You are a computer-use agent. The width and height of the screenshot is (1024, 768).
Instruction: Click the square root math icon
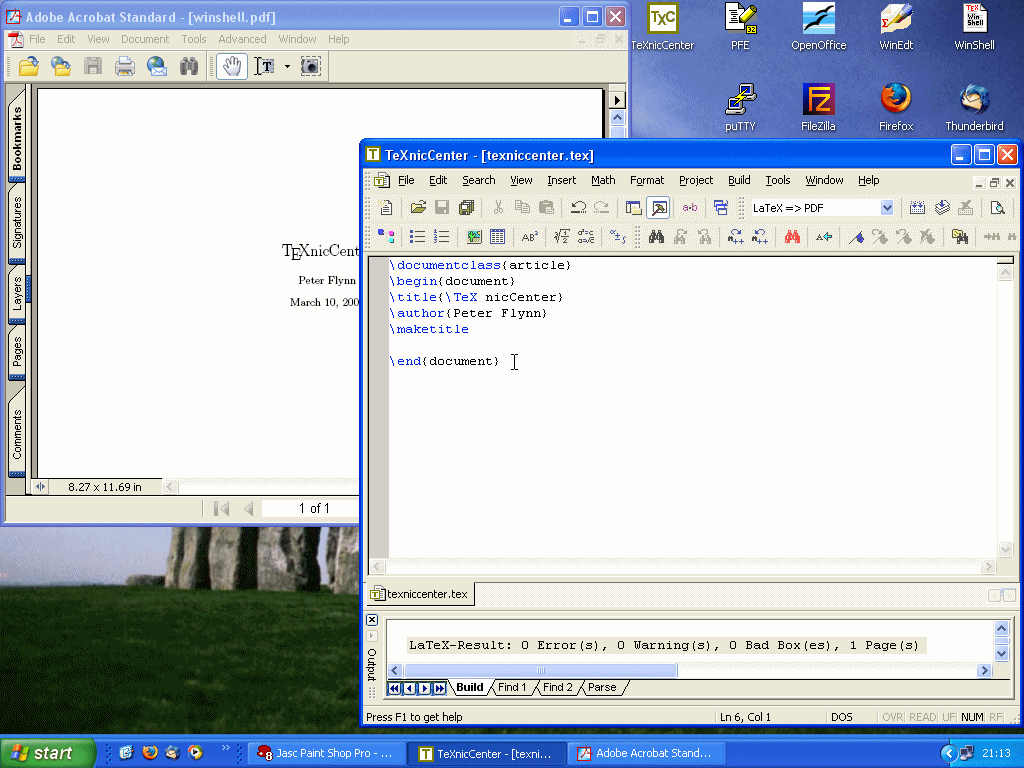coord(562,237)
